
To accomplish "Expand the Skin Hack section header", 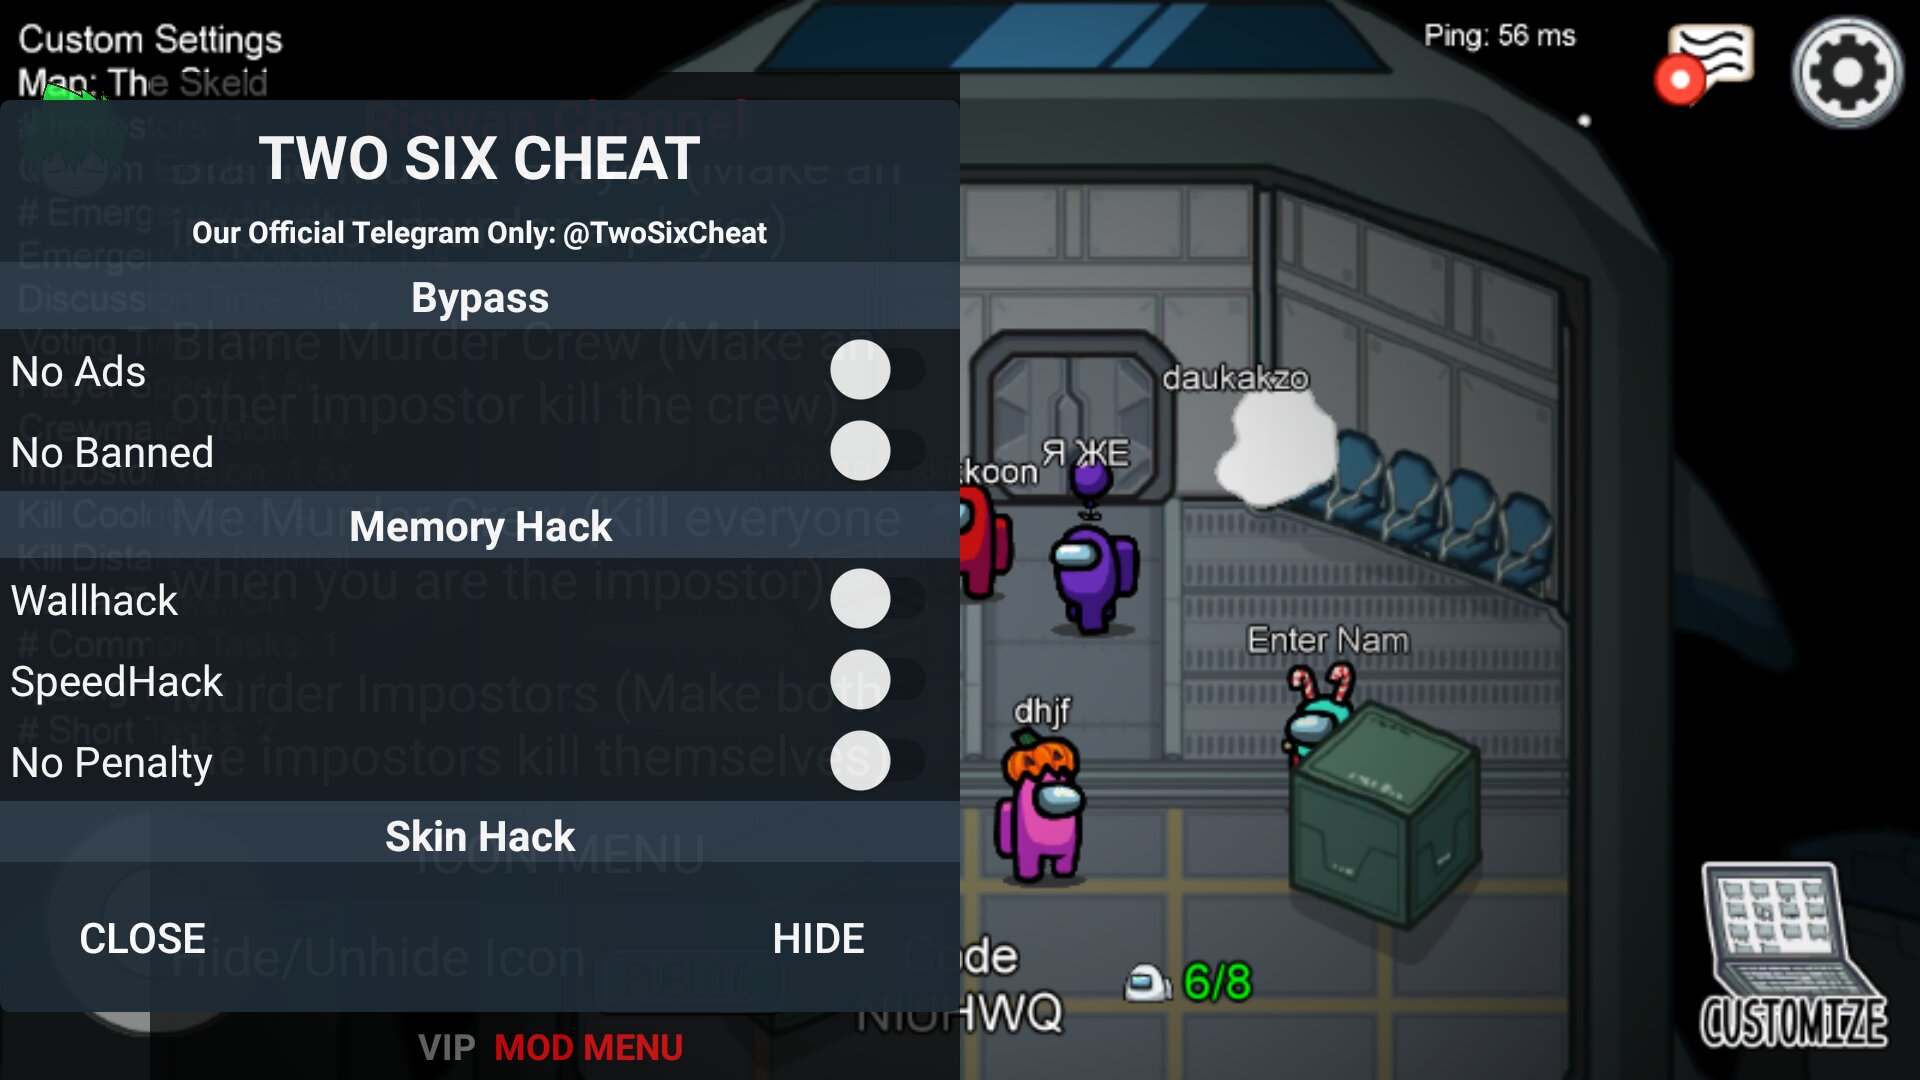I will pos(479,835).
